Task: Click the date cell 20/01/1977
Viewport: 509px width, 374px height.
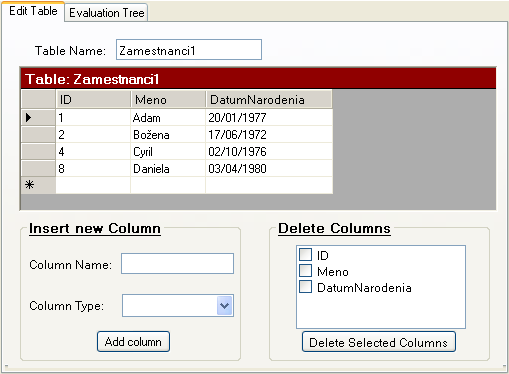Action: click(269, 117)
